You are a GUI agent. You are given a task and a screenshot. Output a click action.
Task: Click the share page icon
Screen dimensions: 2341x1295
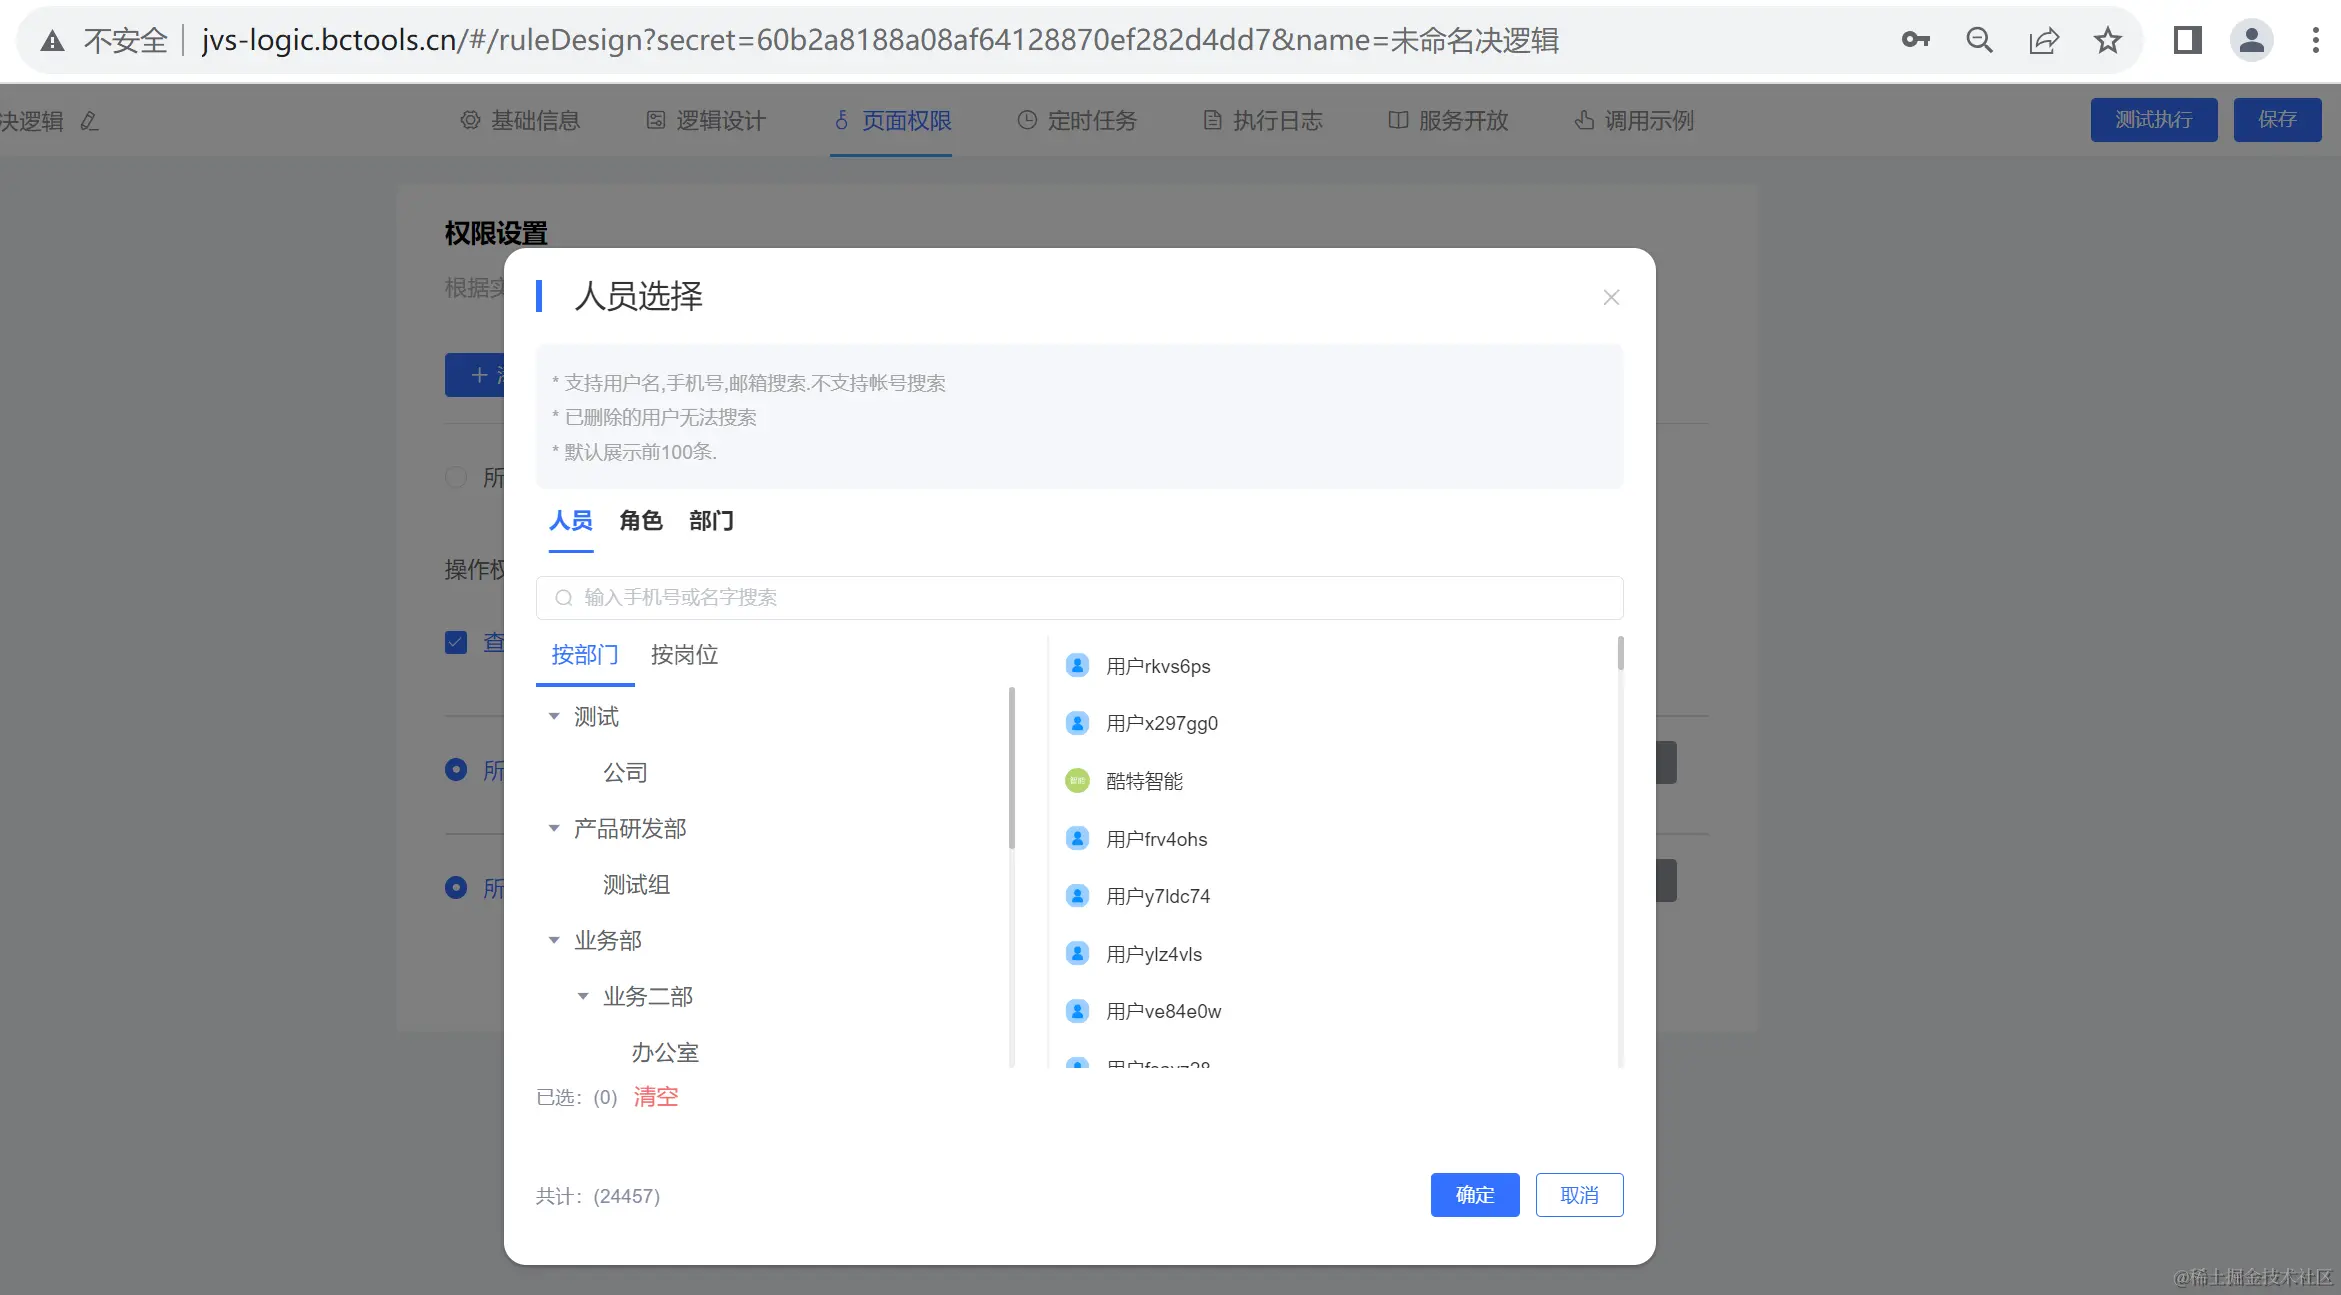tap(2043, 40)
